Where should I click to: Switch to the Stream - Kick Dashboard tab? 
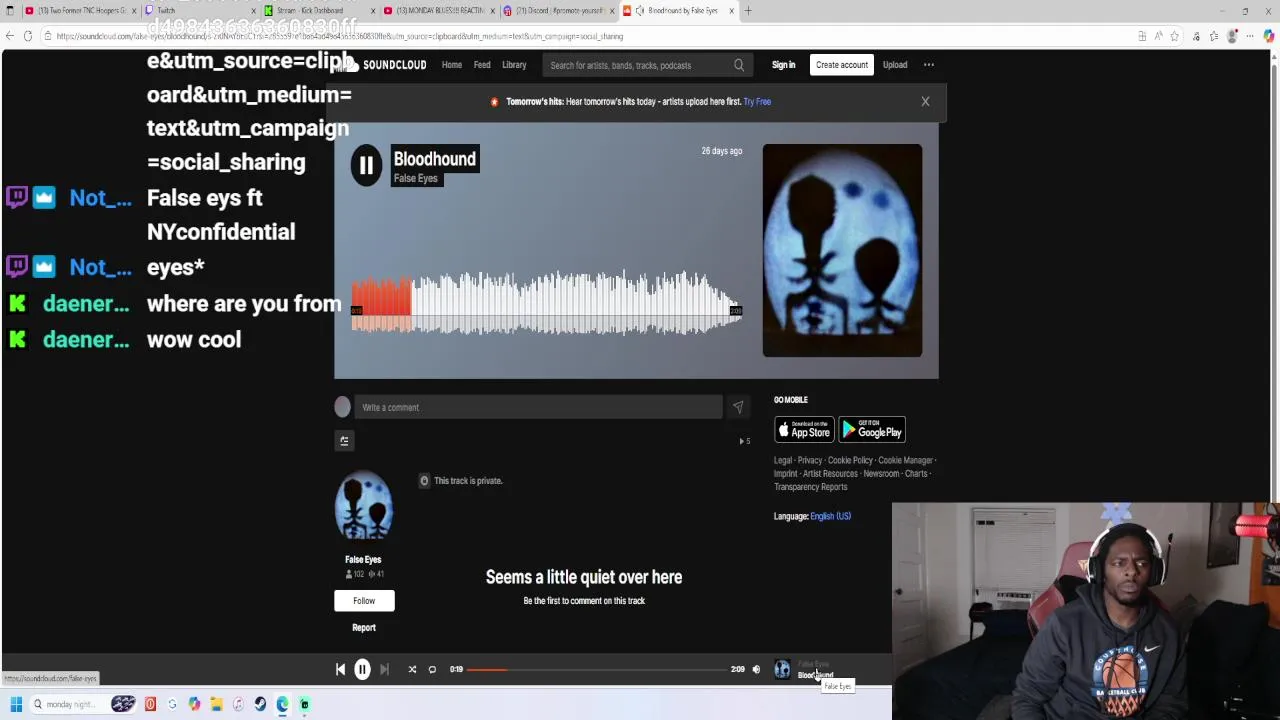click(315, 10)
